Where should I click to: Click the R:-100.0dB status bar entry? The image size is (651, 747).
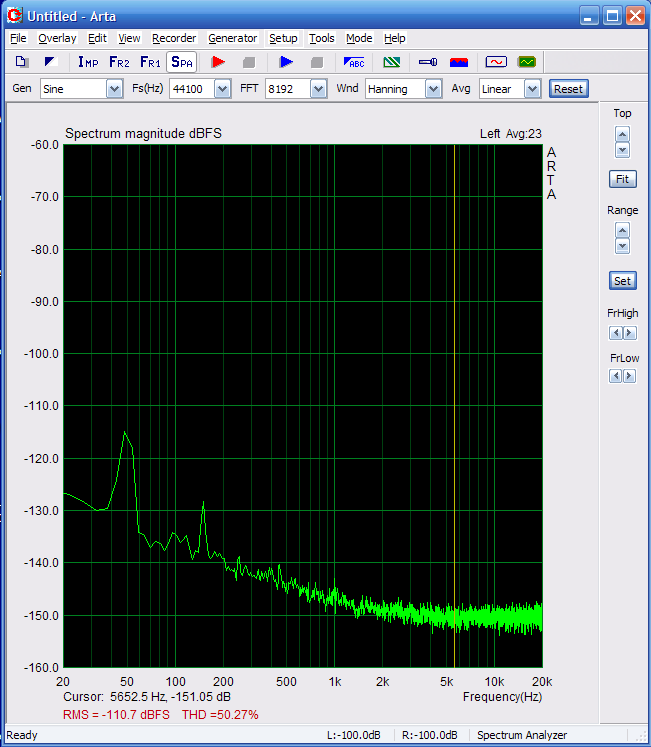point(429,735)
